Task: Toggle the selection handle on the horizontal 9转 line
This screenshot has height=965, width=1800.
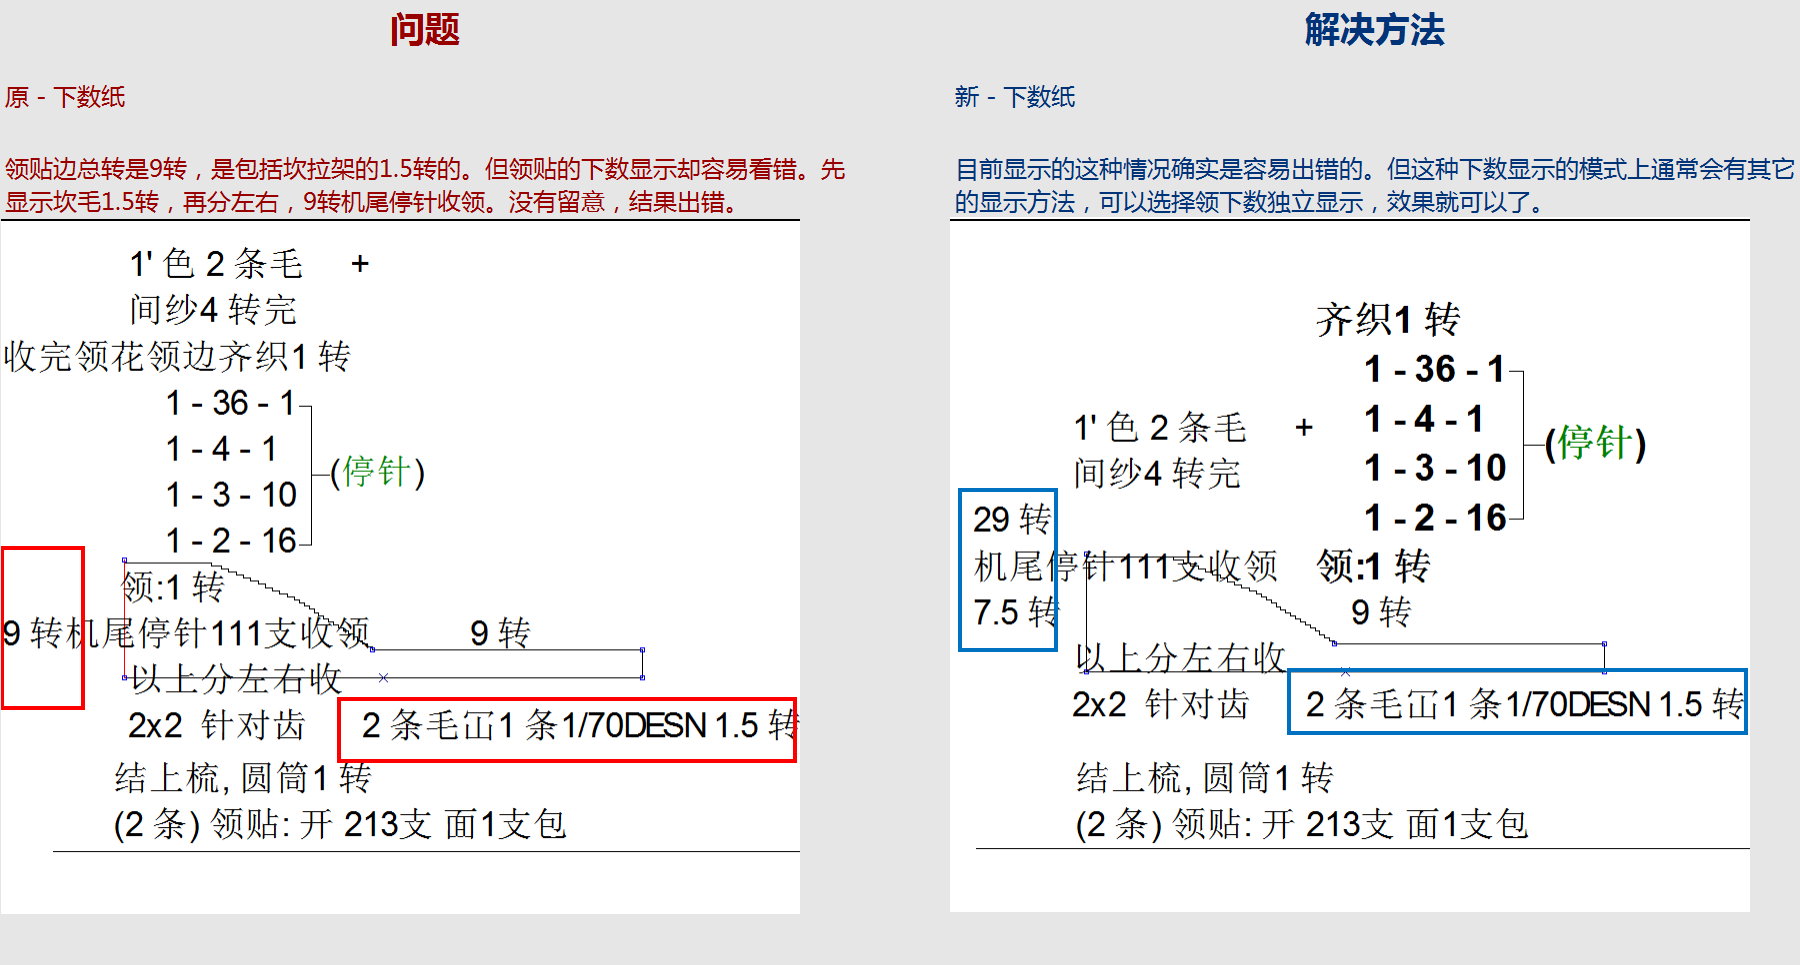Action: (640, 650)
